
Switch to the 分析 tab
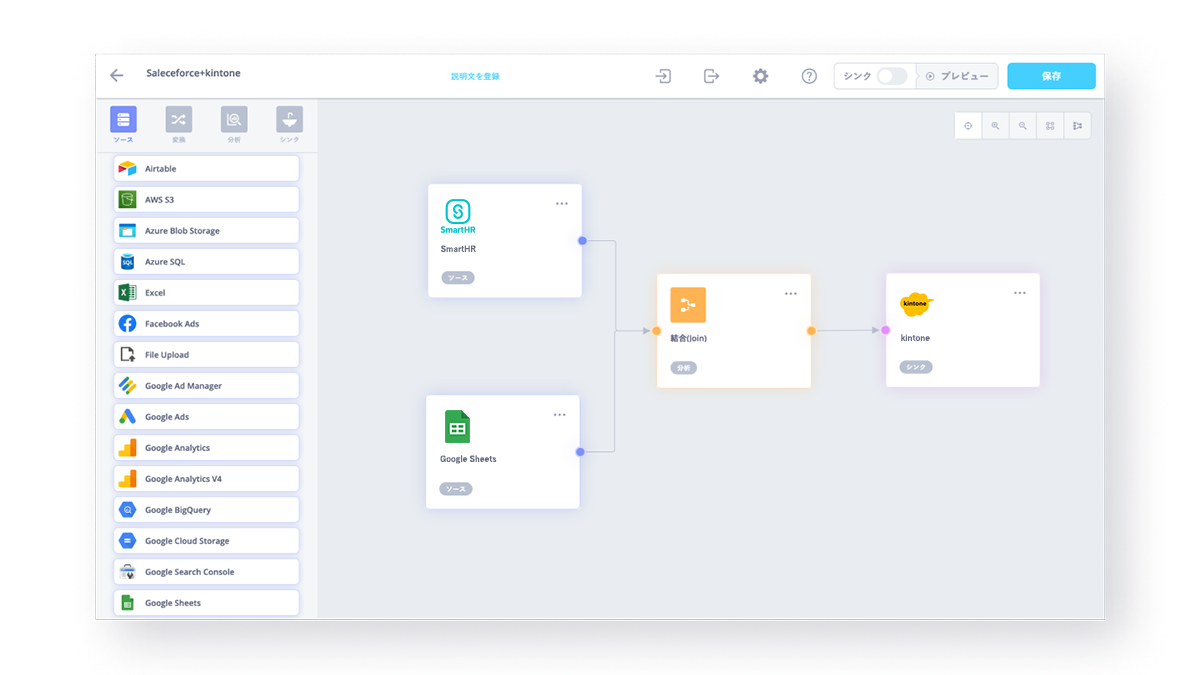[x=234, y=125]
